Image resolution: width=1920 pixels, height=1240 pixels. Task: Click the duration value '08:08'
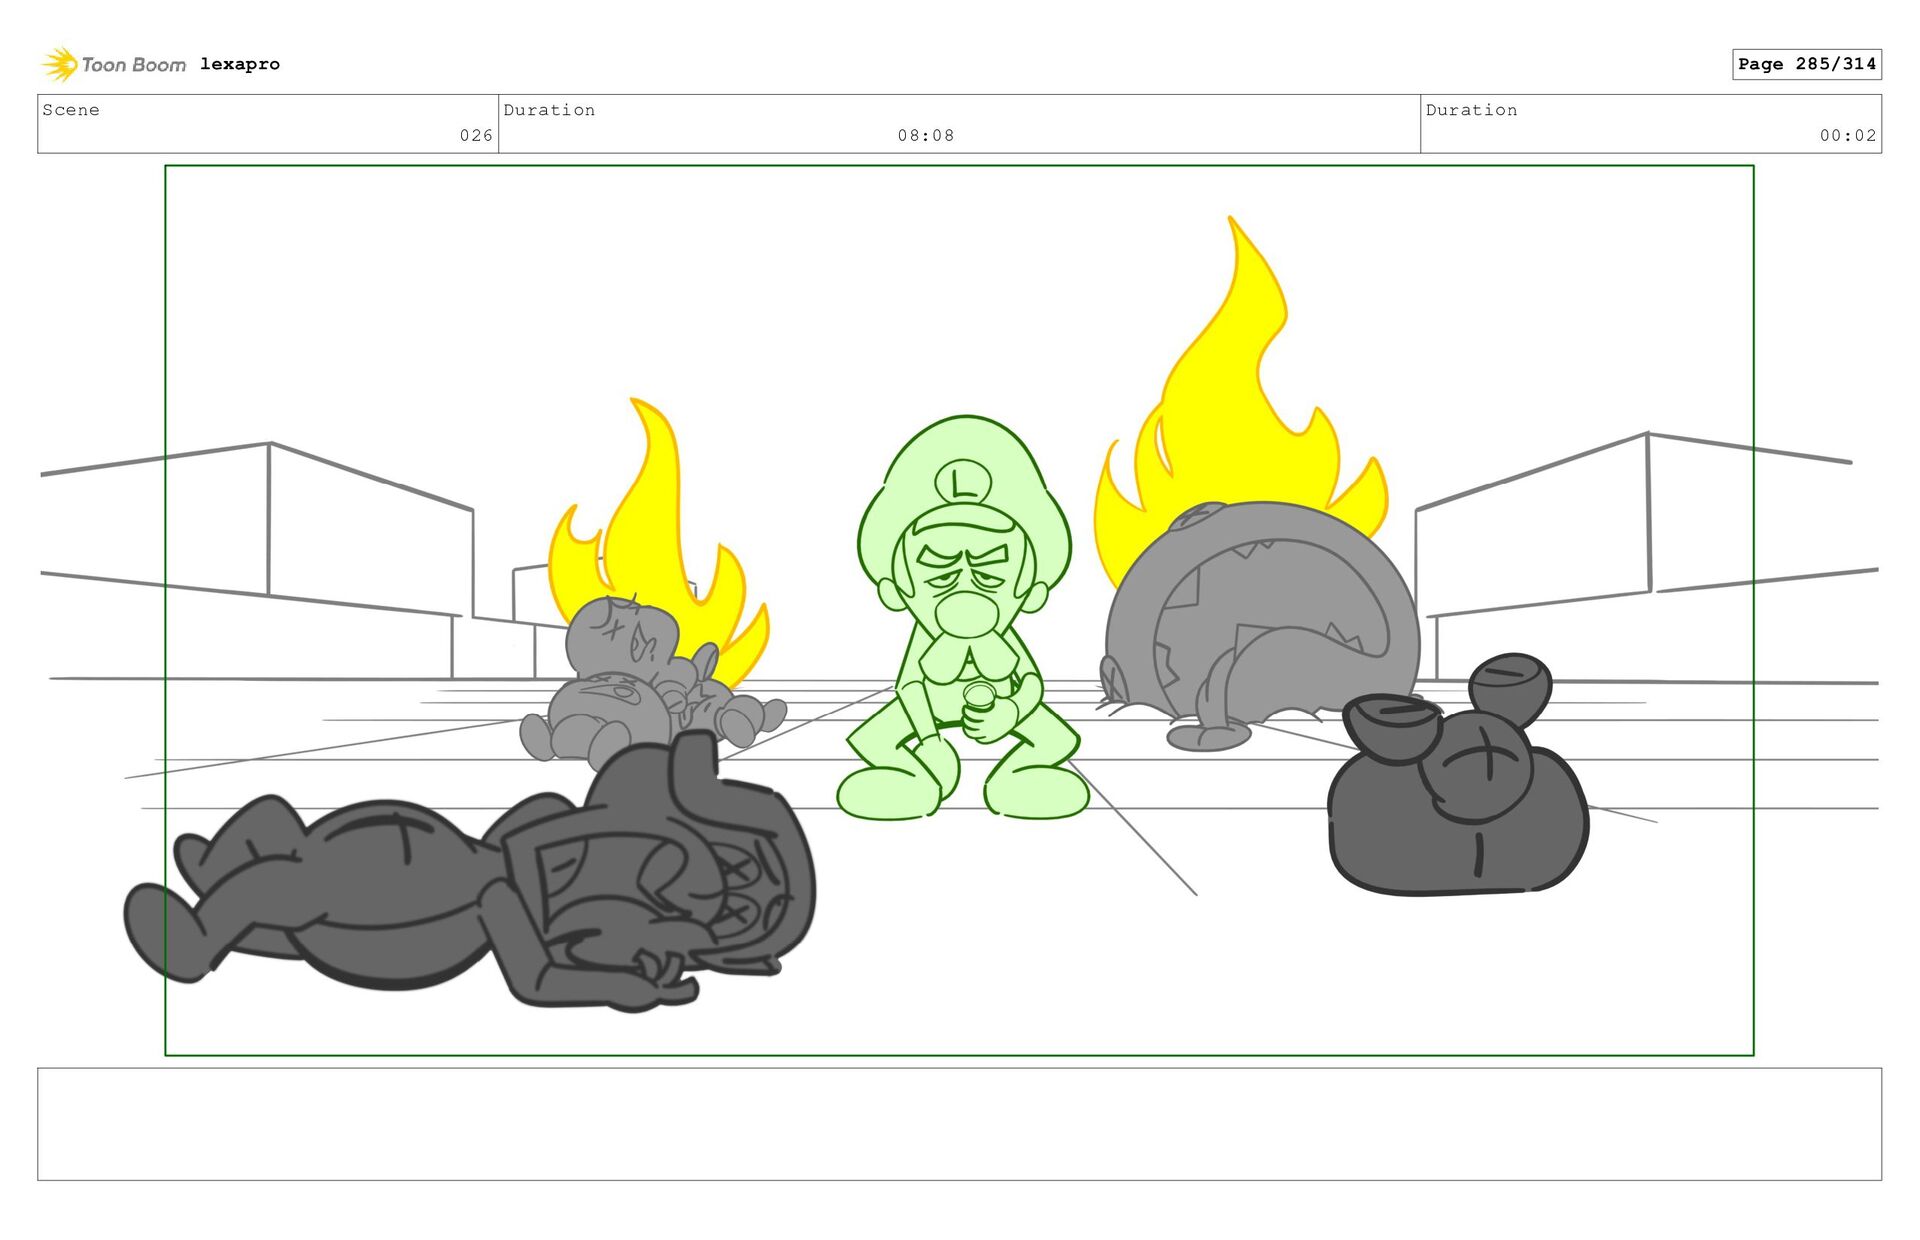[926, 135]
